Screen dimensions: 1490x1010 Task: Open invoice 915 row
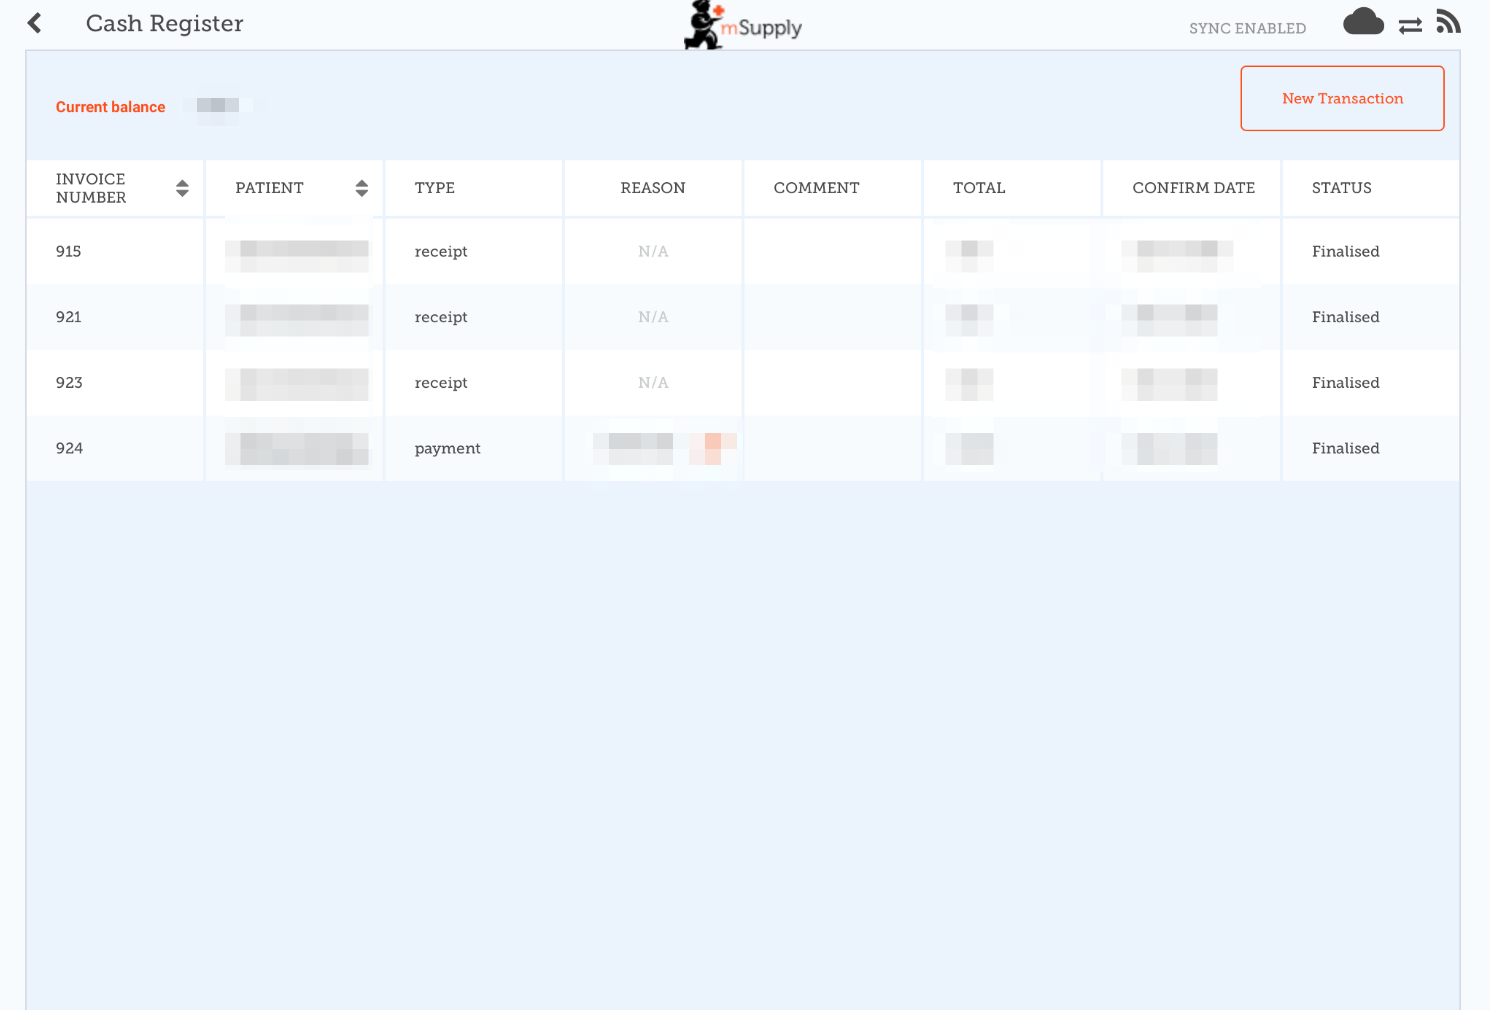click(x=69, y=251)
